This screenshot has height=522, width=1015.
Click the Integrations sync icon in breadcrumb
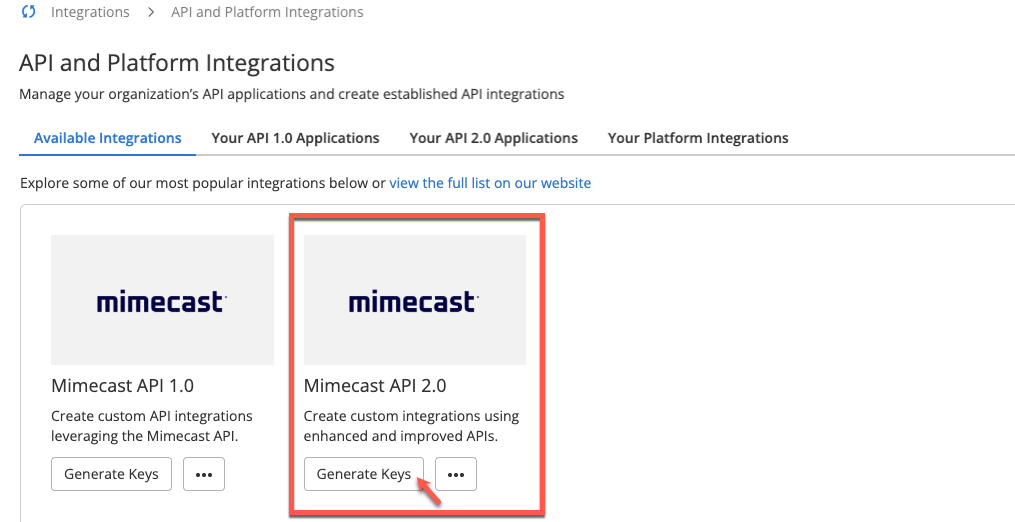[28, 12]
